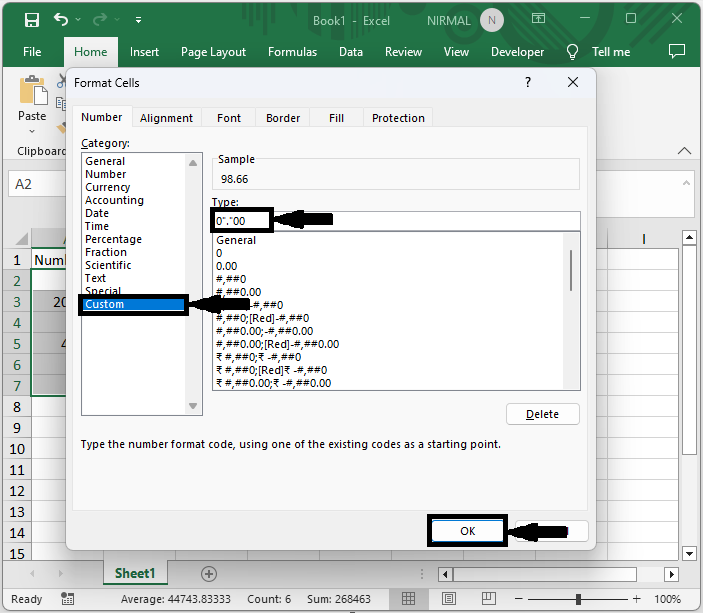Click the Delete button
The height and width of the screenshot is (613, 703).
coord(542,414)
